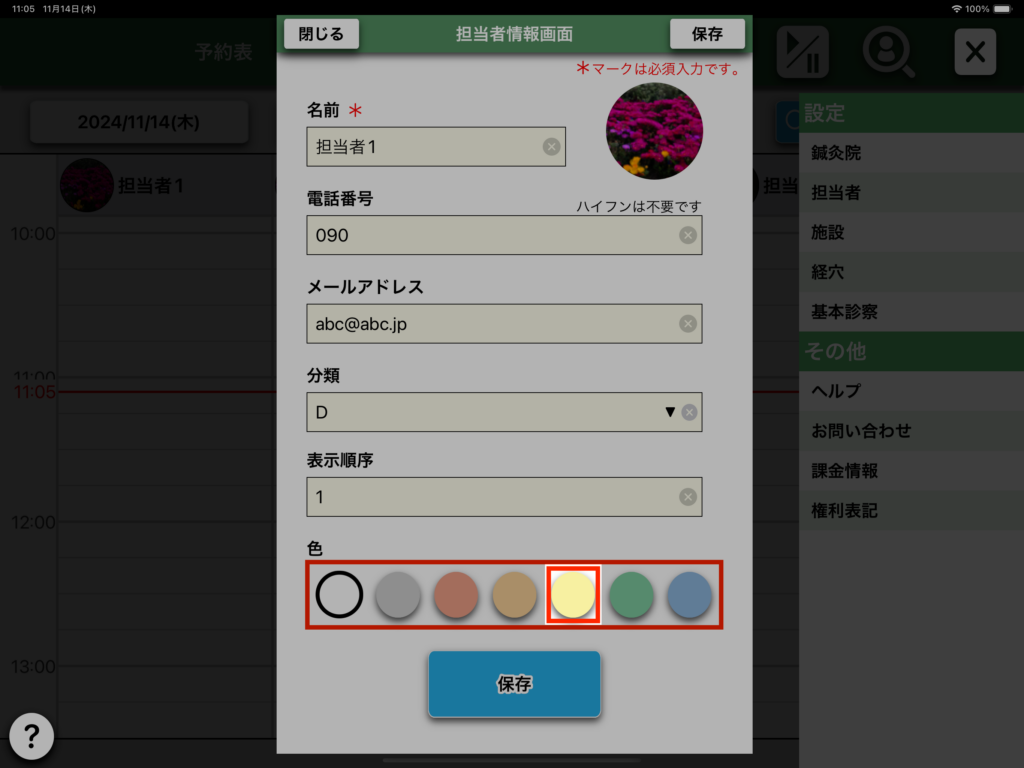Open the customer search icon
Screen dimensions: 1024x768
[x=888, y=52]
